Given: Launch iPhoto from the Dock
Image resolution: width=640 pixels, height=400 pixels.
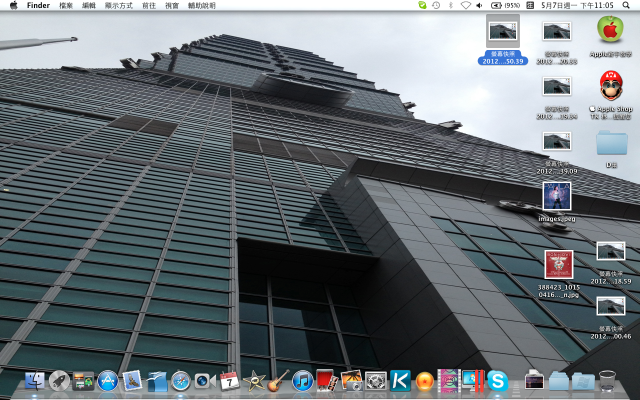Looking at the screenshot, I should coord(351,381).
